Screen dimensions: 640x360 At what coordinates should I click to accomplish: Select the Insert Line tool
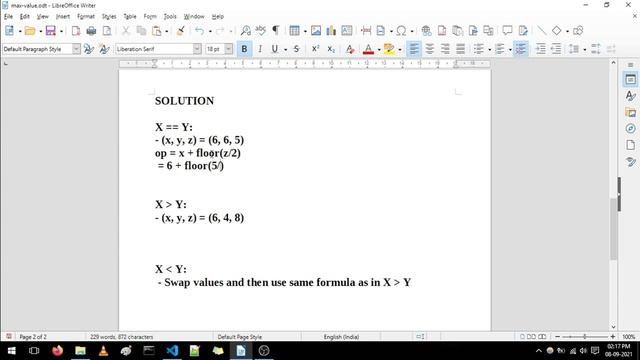542,31
